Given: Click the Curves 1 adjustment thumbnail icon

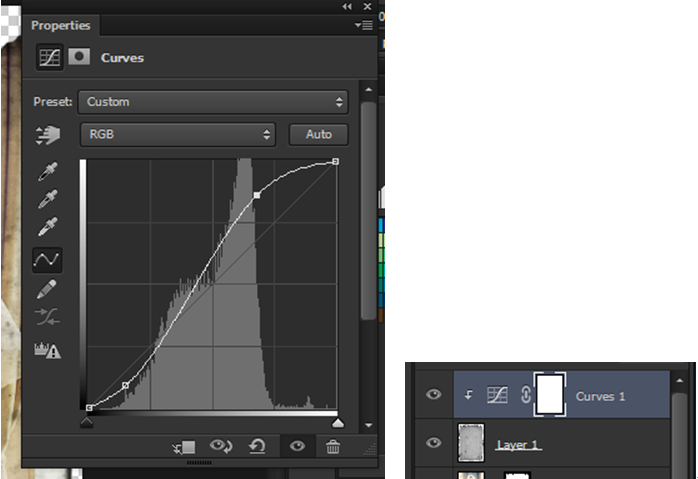Looking at the screenshot, I should [497, 394].
